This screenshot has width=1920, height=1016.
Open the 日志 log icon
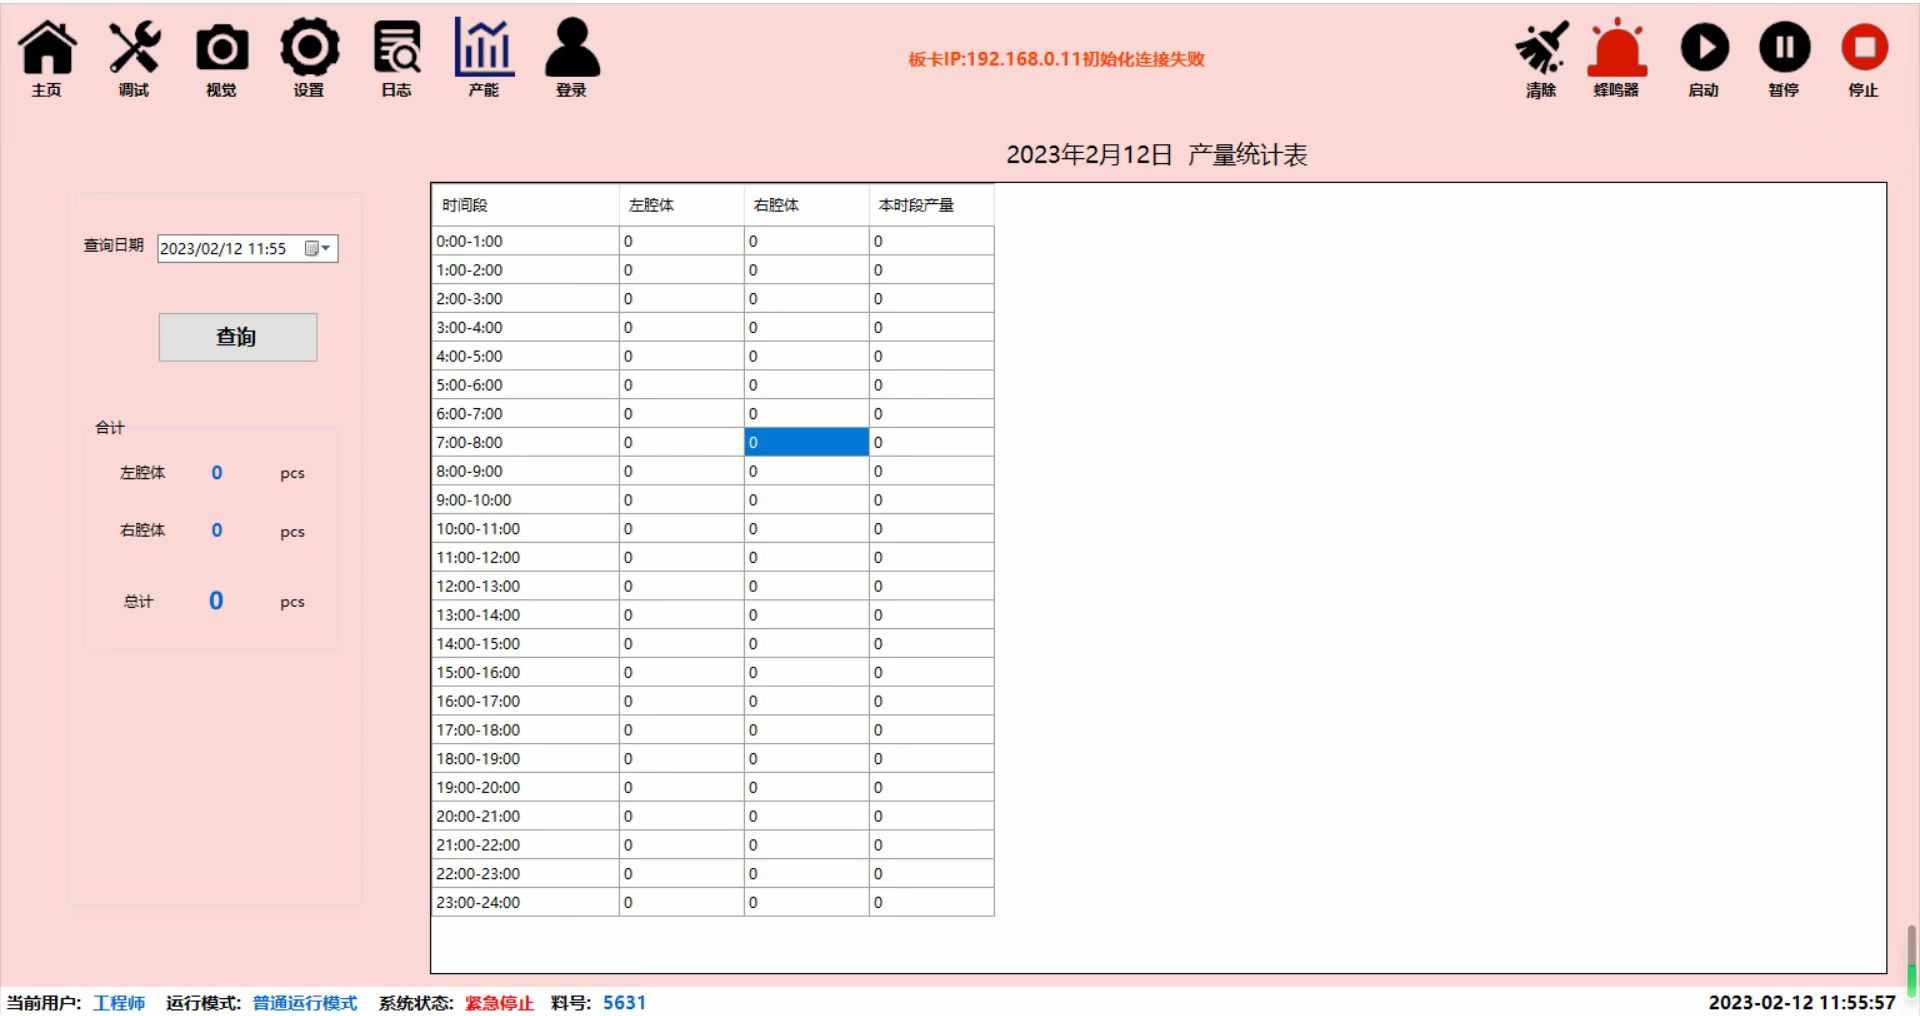[x=396, y=58]
